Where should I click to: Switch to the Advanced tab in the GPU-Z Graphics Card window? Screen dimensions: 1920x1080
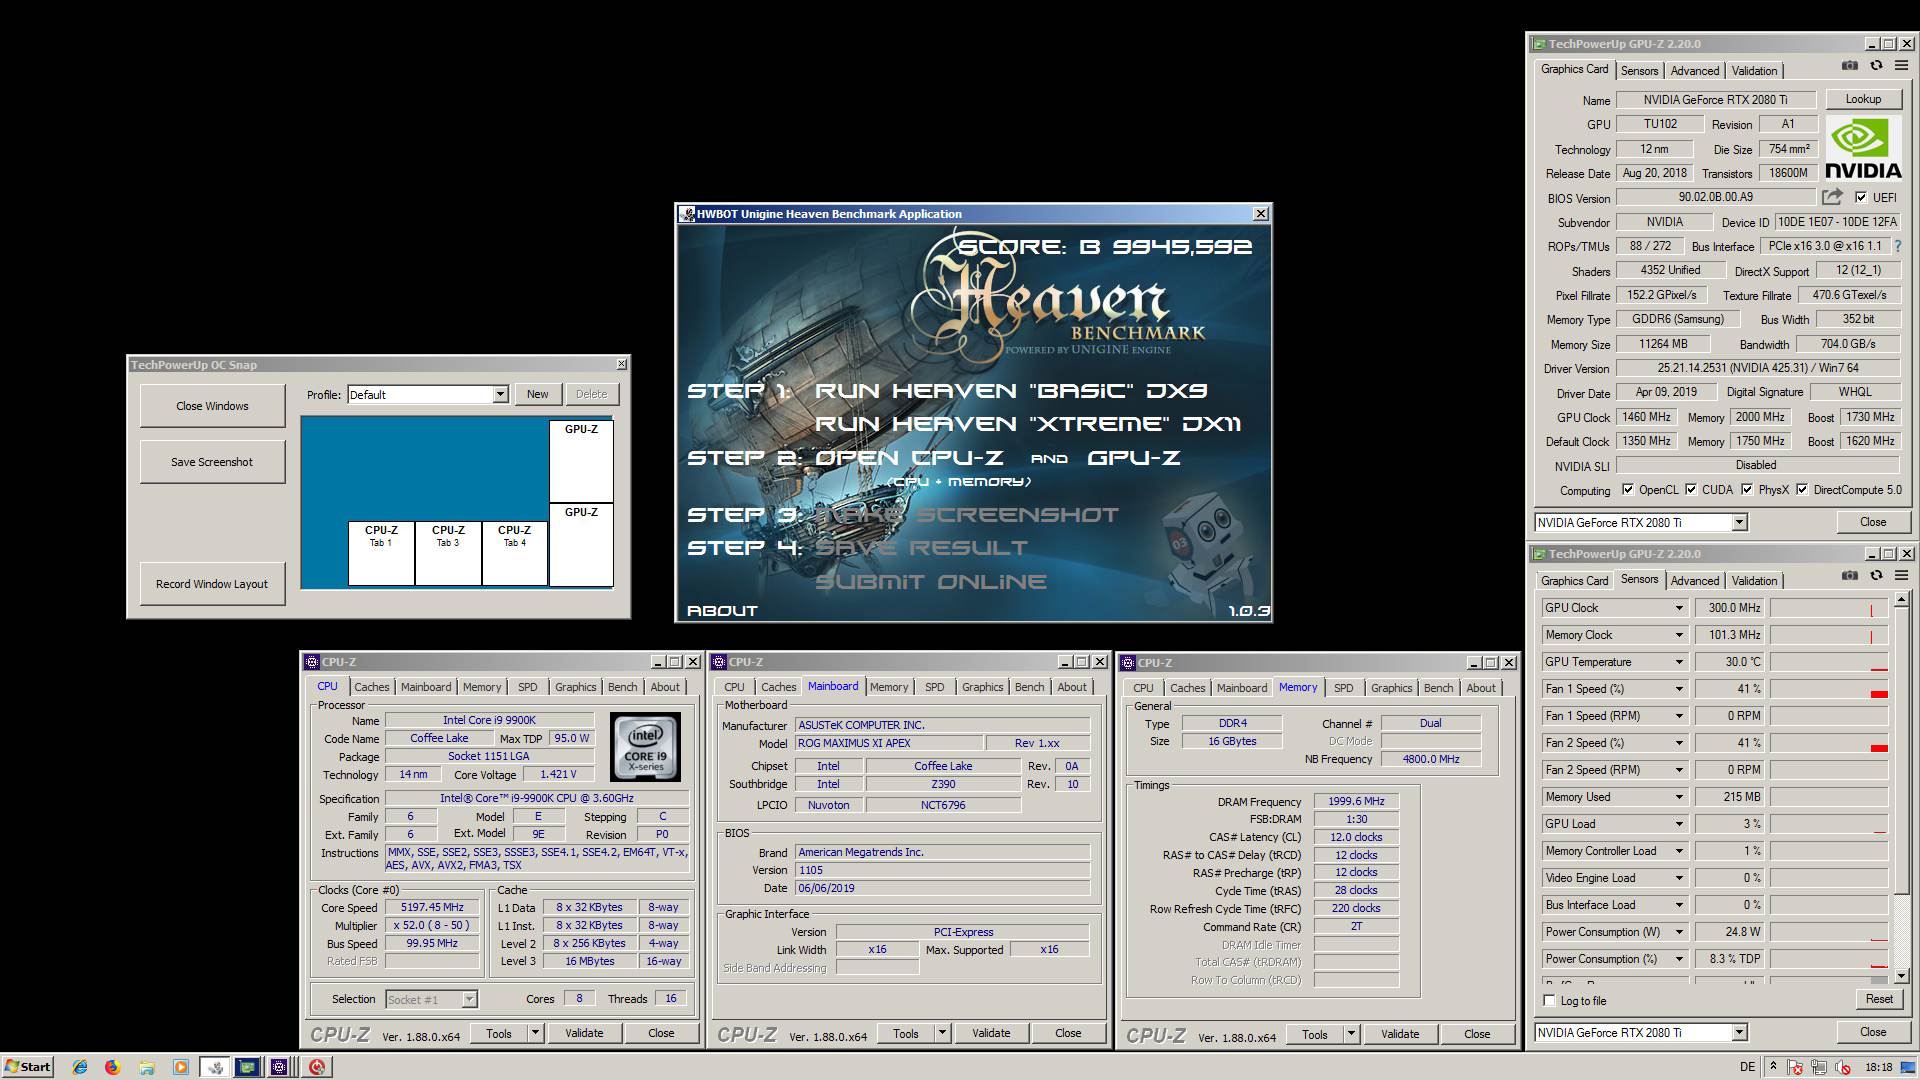click(1695, 71)
